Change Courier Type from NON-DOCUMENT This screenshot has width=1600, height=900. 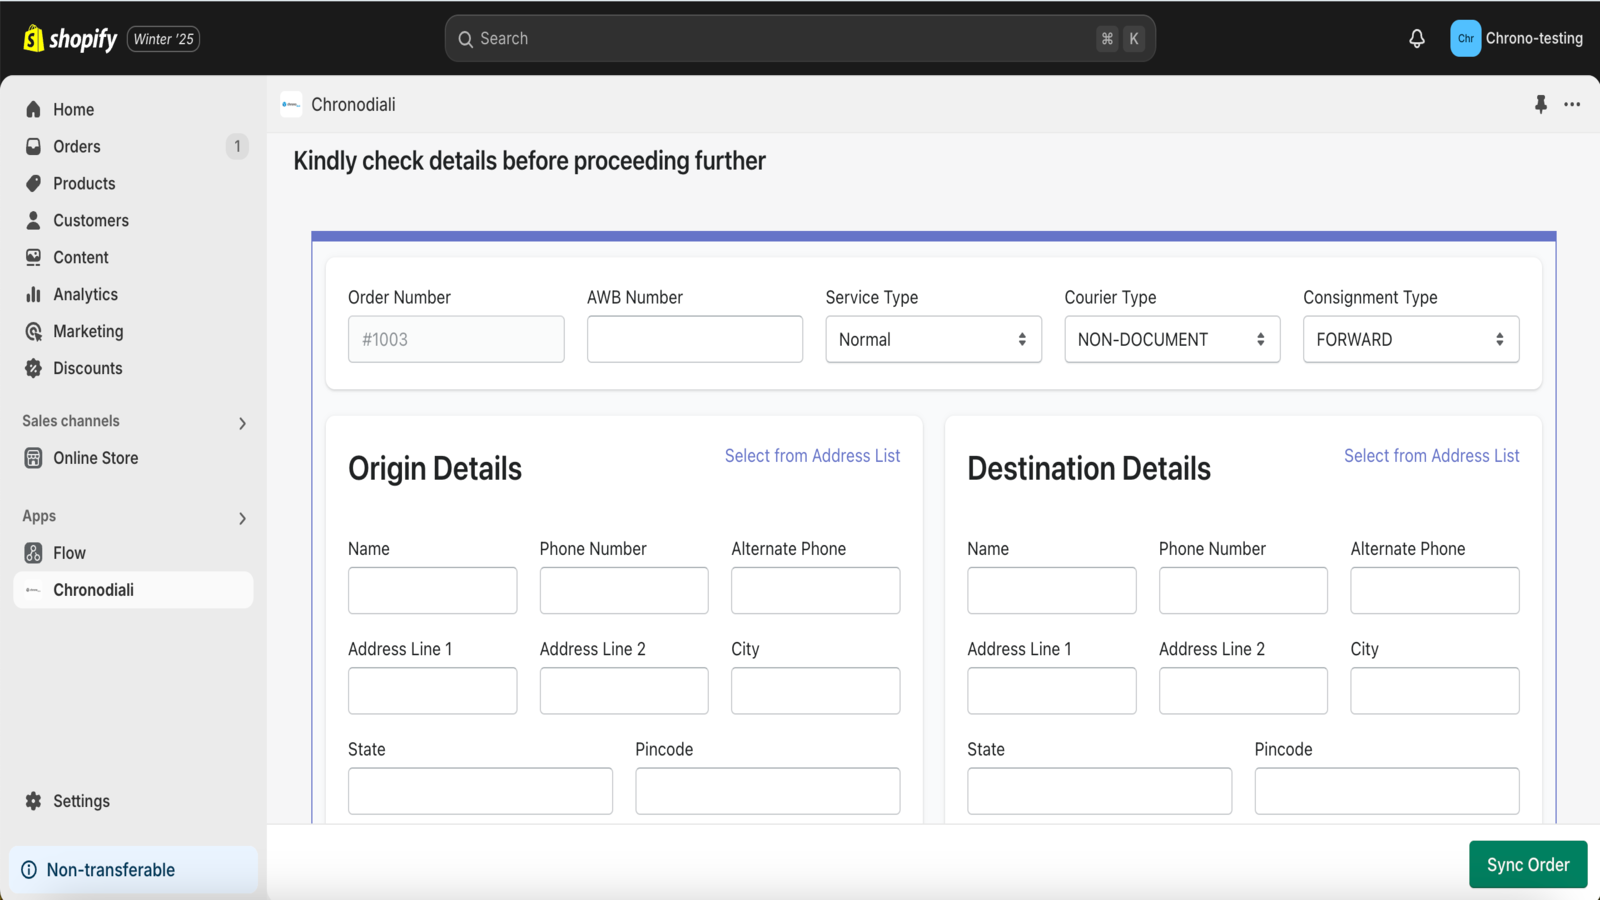pos(1171,339)
